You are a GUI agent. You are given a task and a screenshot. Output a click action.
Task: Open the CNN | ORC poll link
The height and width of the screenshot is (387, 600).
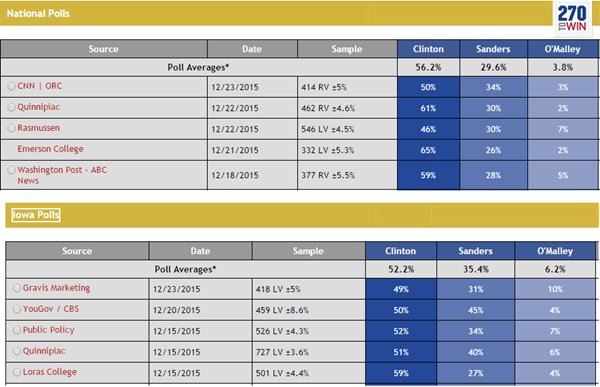[x=39, y=86]
